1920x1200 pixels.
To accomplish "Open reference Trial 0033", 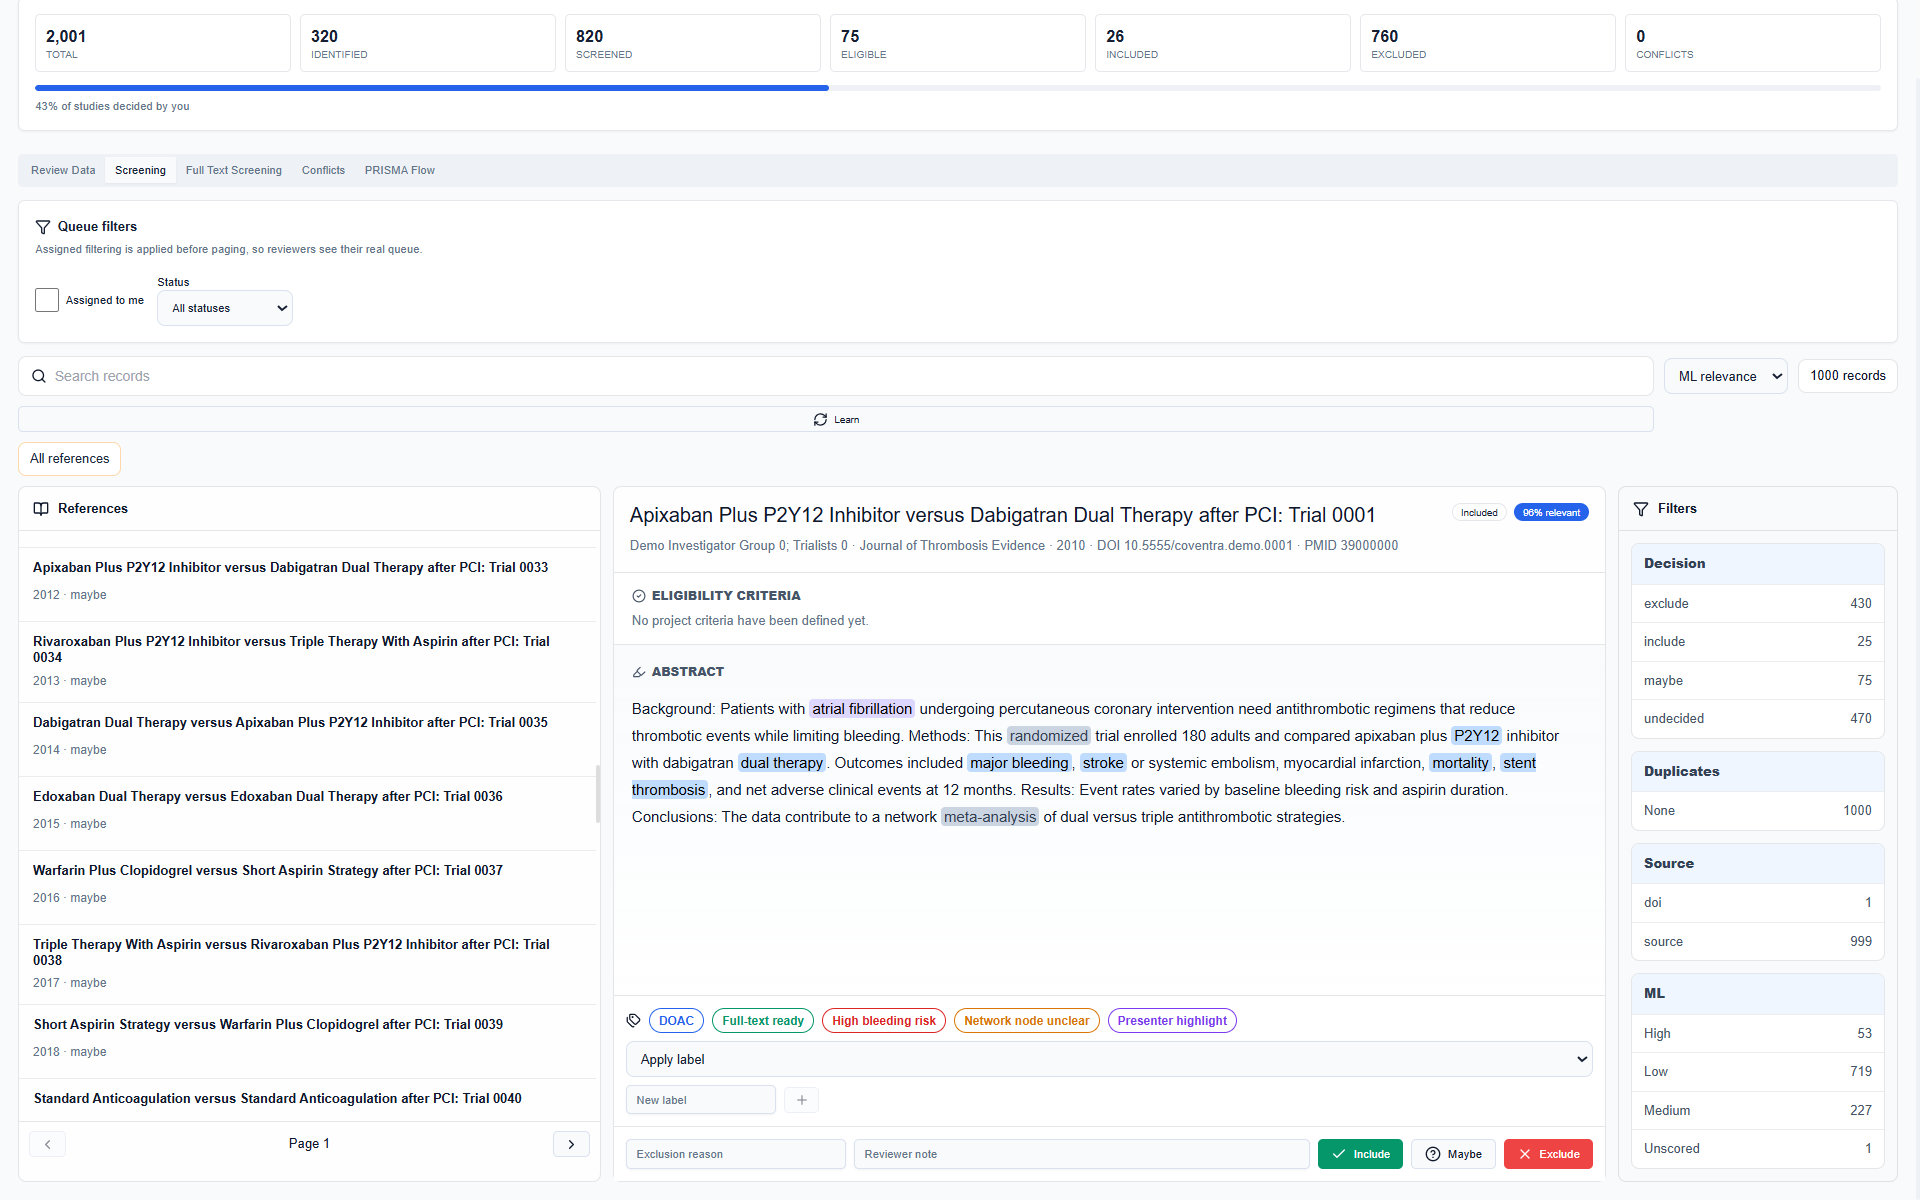I will (308, 584).
